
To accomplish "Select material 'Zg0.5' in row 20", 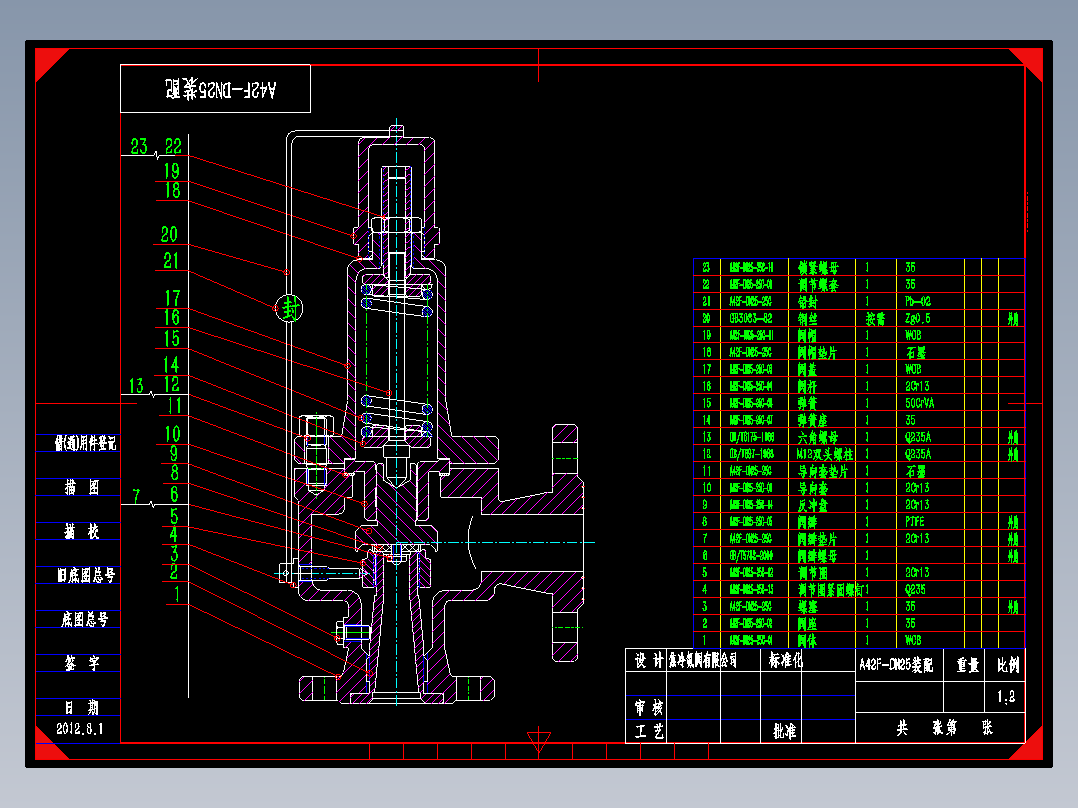I will click(917, 318).
